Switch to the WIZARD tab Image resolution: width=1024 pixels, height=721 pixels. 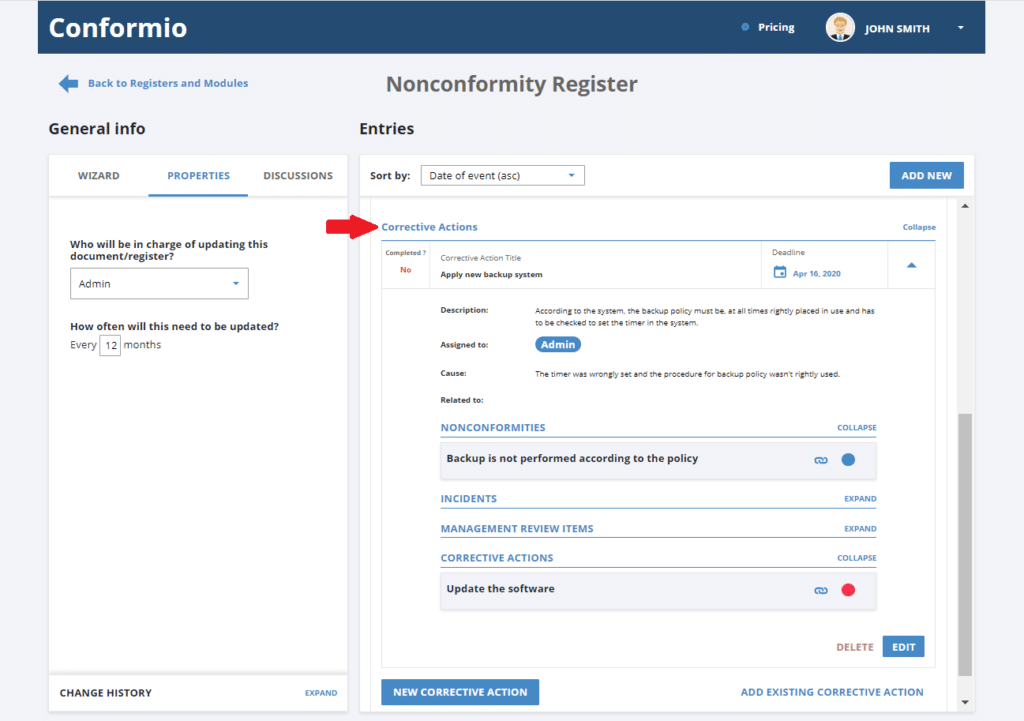click(x=98, y=175)
